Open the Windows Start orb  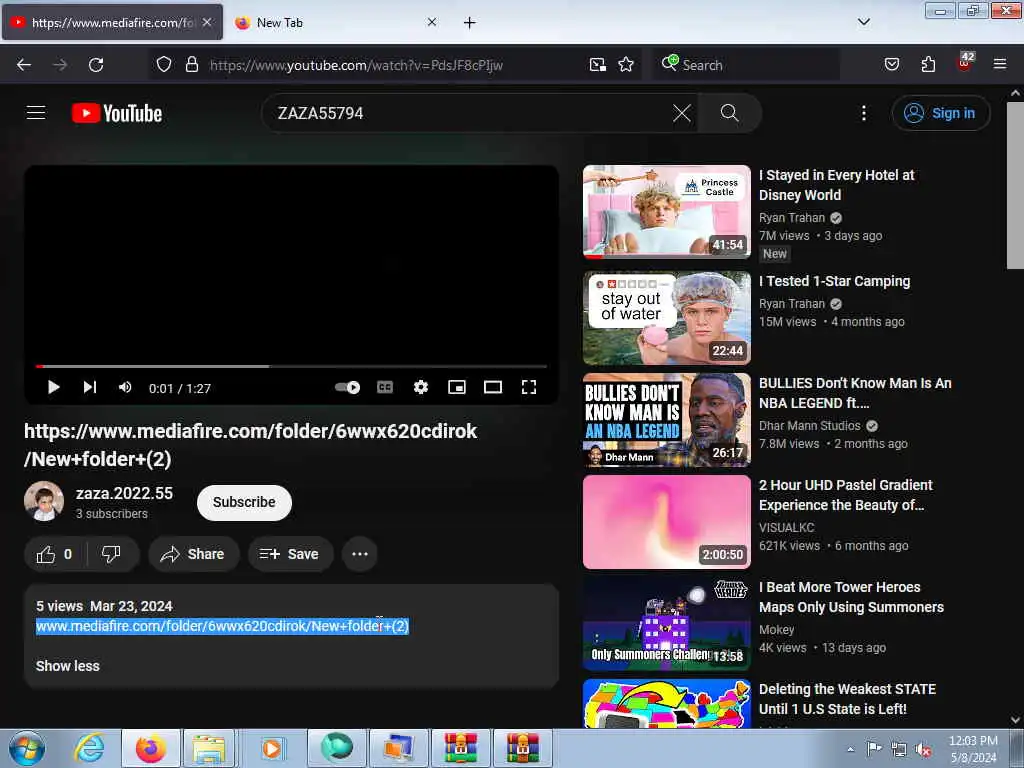click(27, 748)
